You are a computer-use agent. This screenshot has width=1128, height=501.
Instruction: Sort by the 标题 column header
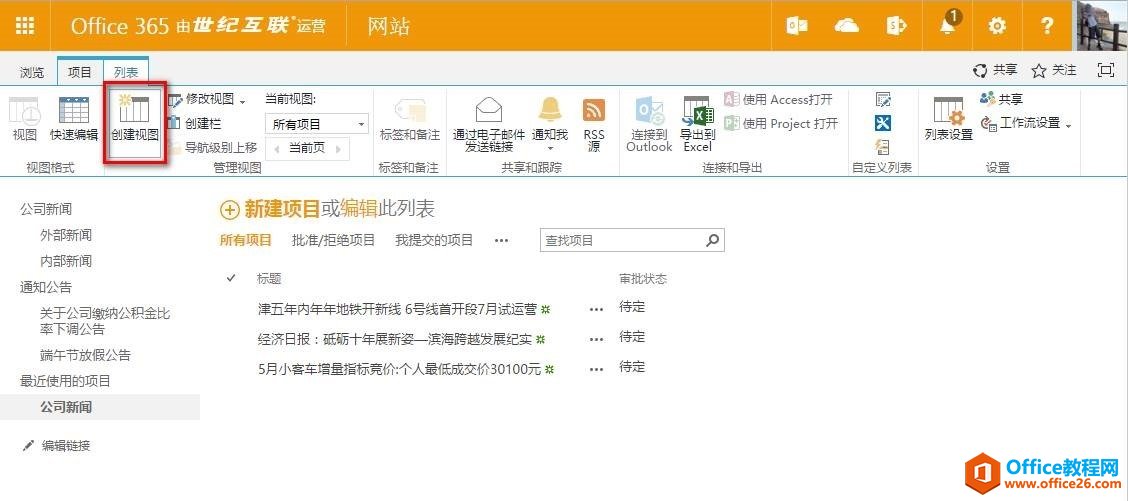[x=268, y=279]
